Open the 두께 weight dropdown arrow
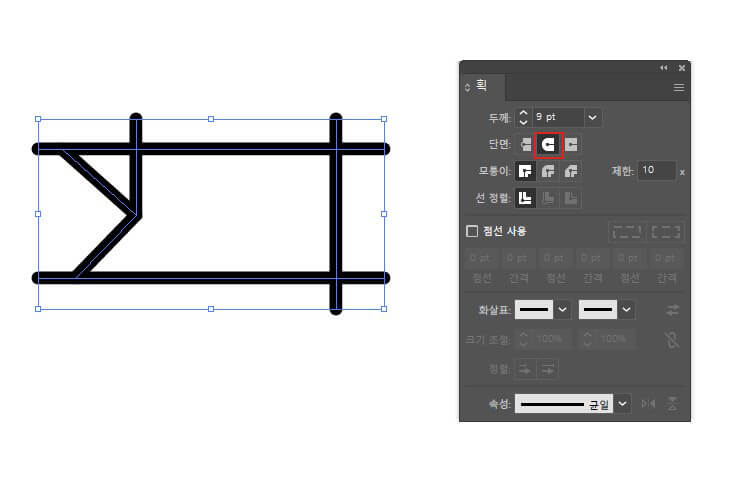Screen dimensions: 737x489 (593, 118)
